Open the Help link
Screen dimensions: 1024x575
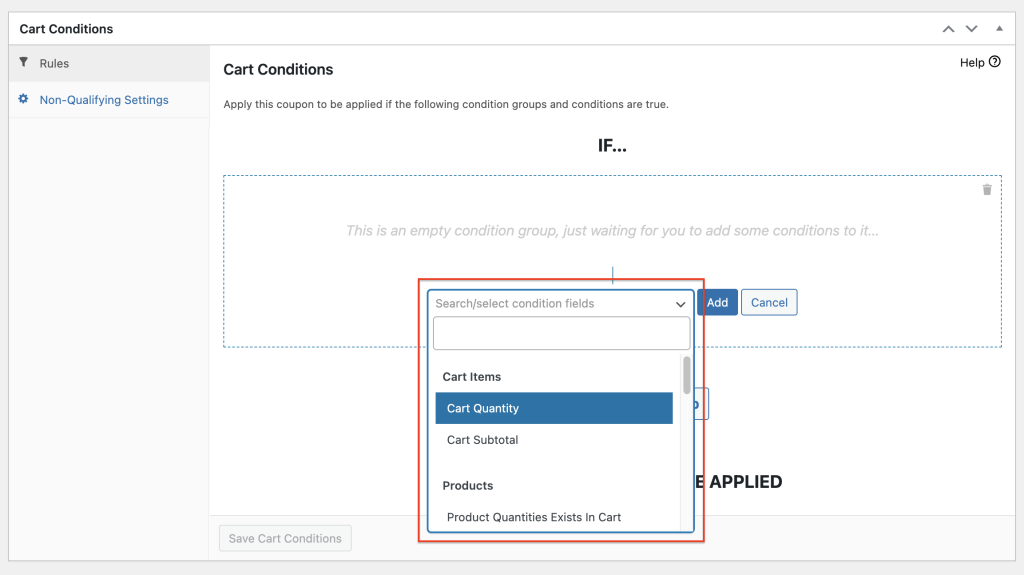point(972,62)
